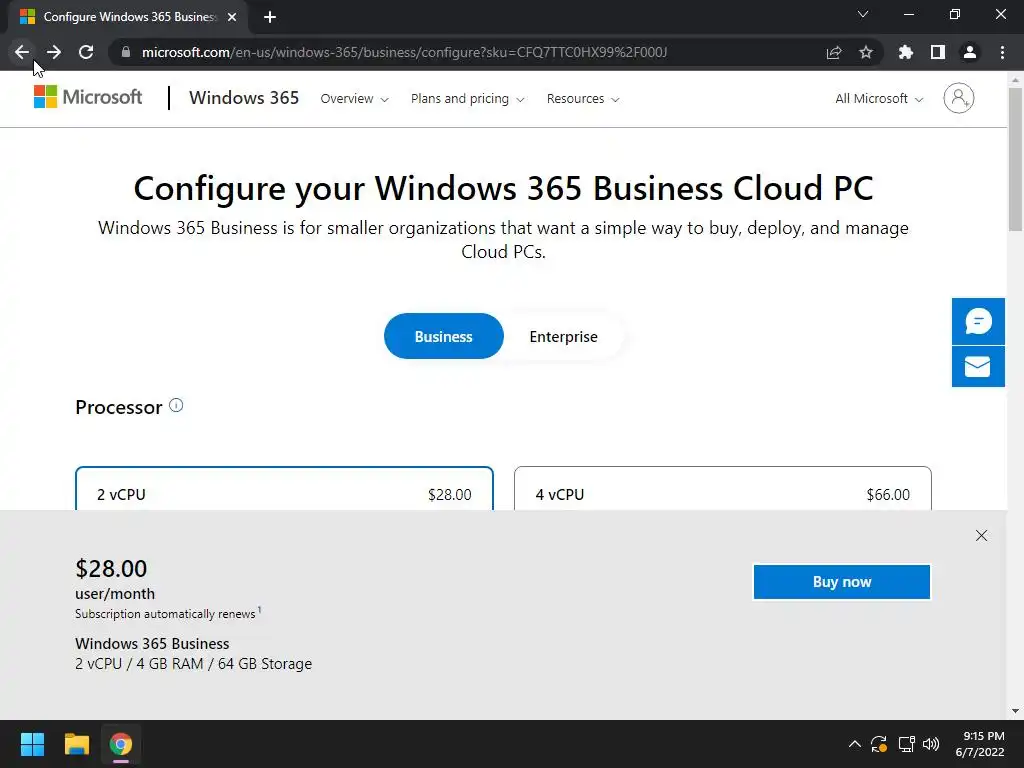Expand the Plans and pricing dropdown

tap(467, 99)
